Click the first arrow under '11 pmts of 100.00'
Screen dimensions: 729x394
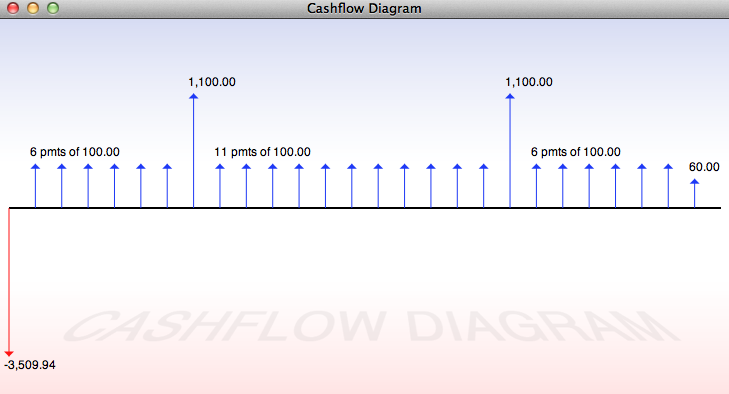tap(220, 186)
